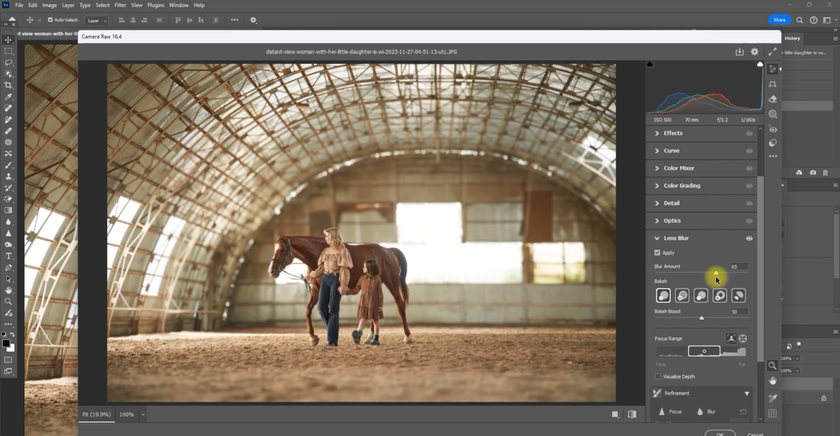Select the Edit sliders icon in Camera Raw
This screenshot has height=436, width=840.
pos(772,69)
